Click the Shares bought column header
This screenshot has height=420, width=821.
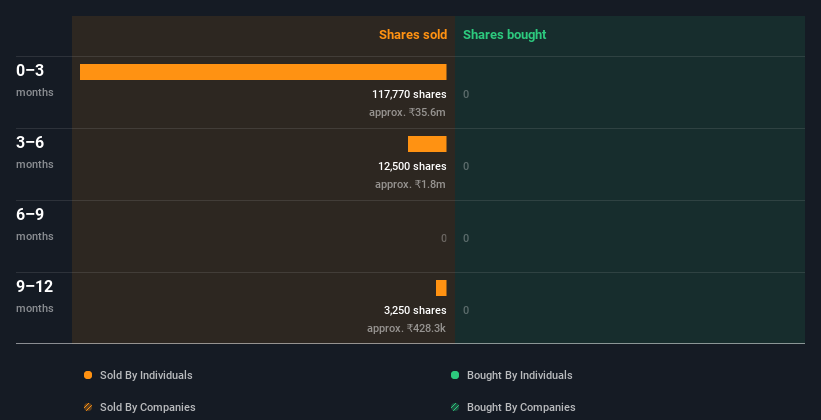(x=505, y=35)
